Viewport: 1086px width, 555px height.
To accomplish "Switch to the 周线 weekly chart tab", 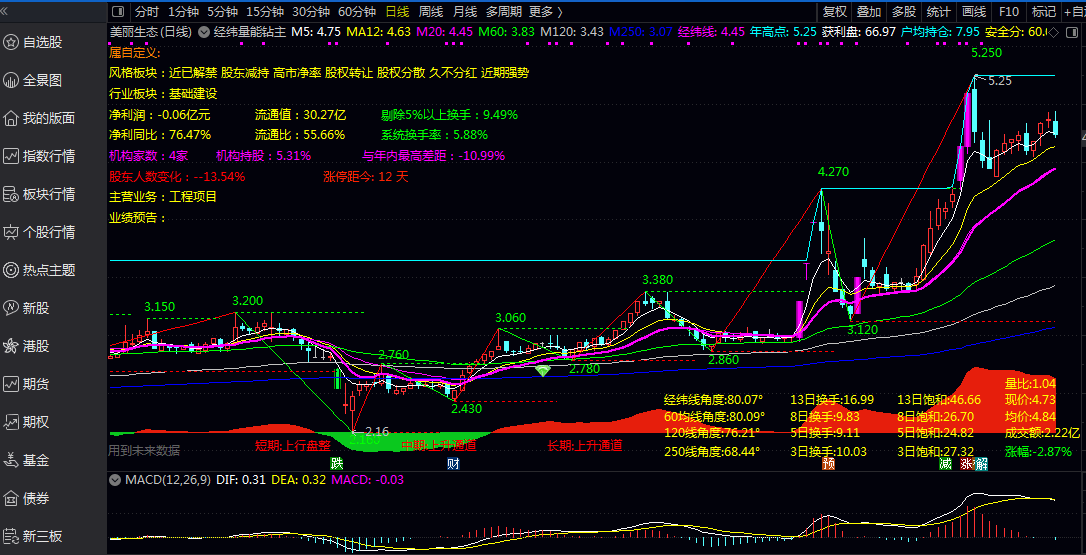I will [430, 12].
